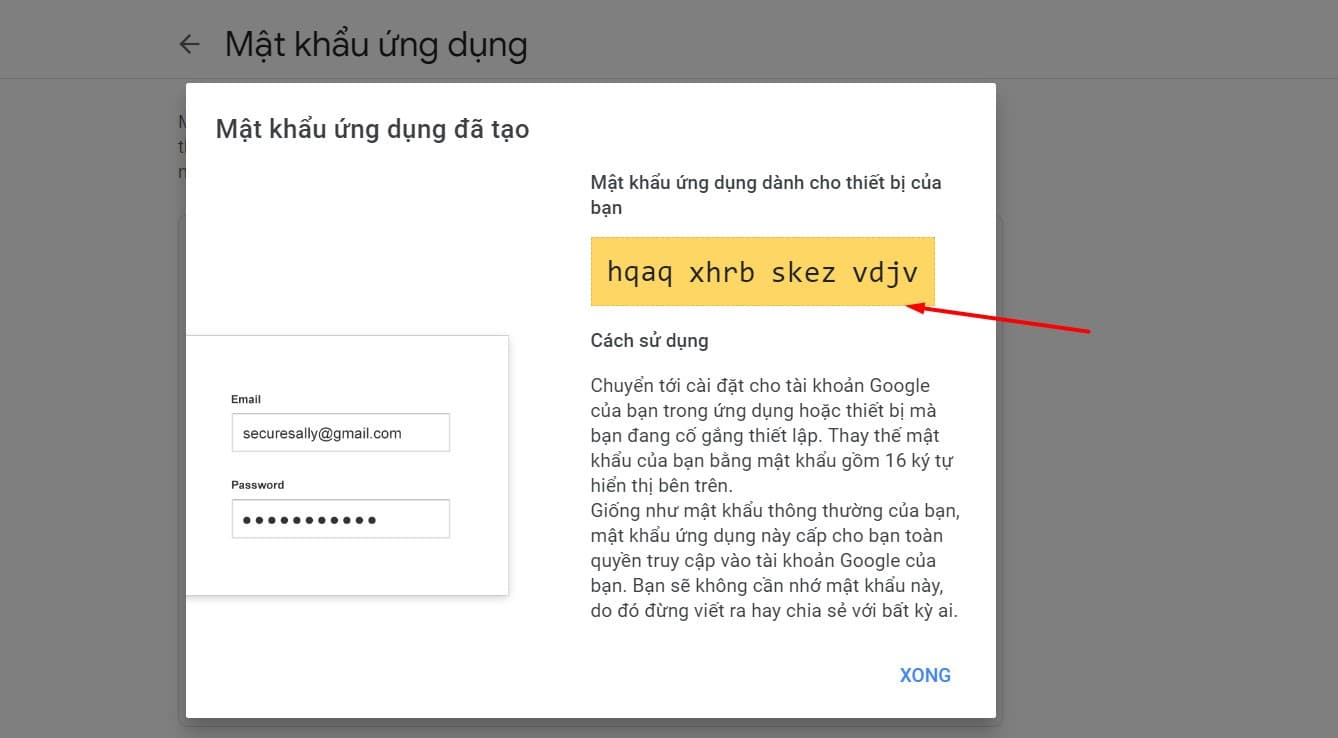Click inside the Password input field
Image resolution: width=1338 pixels, height=738 pixels.
[340, 518]
